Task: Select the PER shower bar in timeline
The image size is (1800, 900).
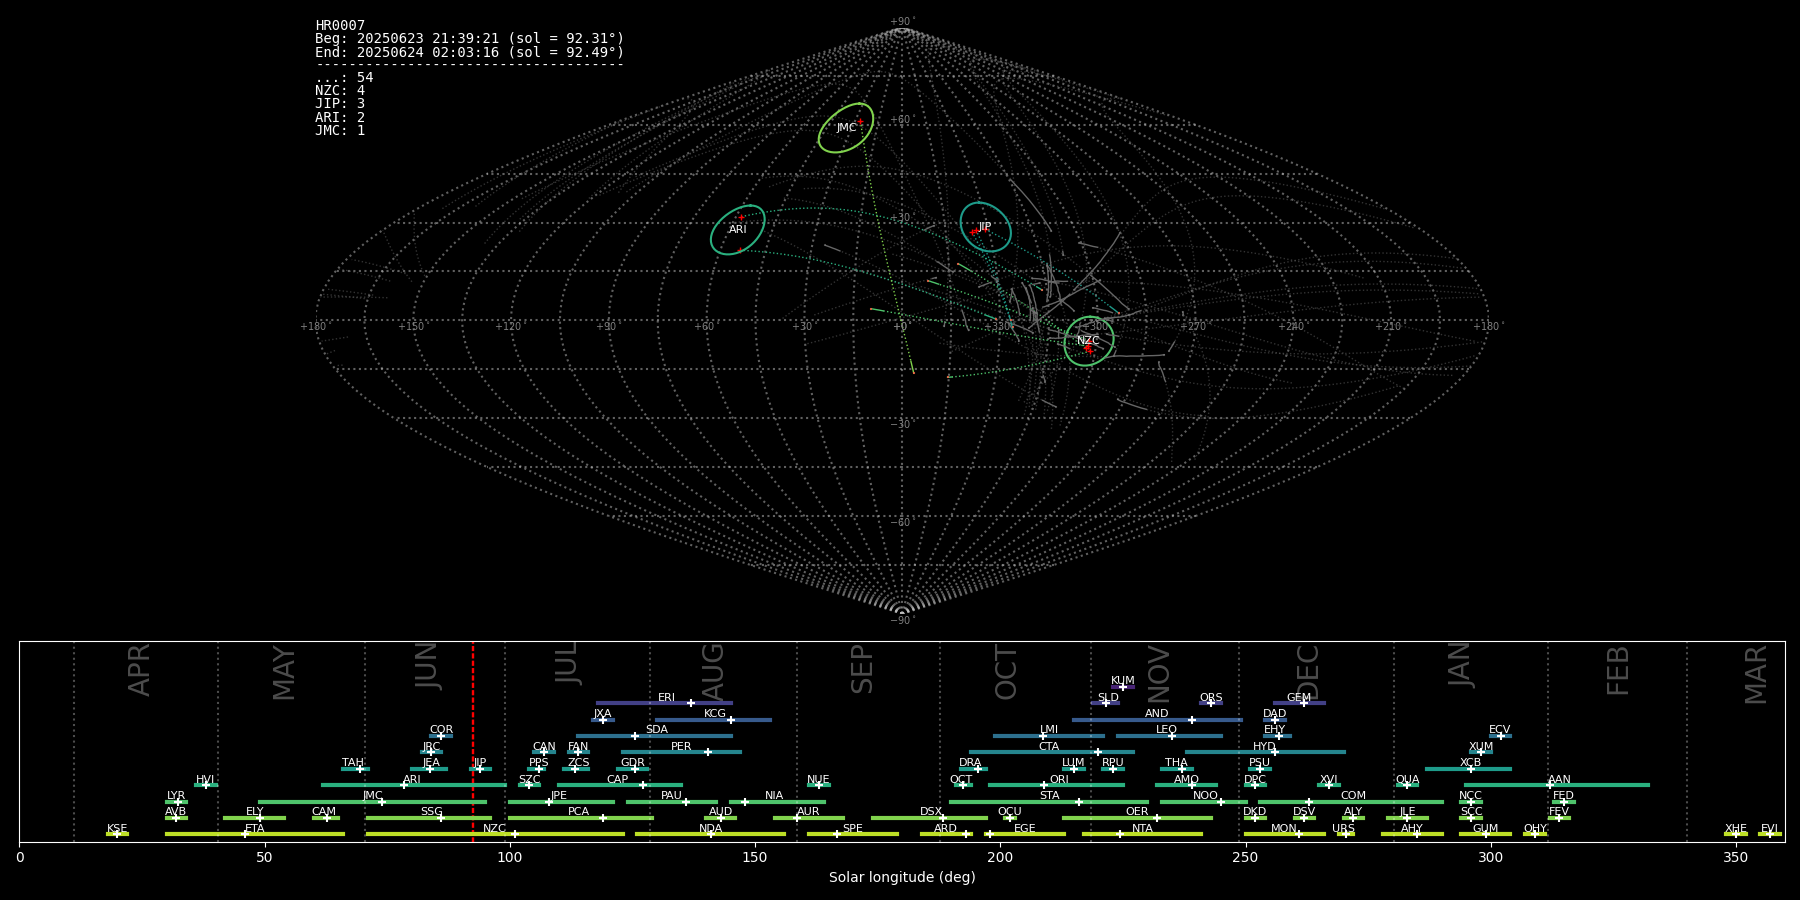Action: click(x=681, y=752)
